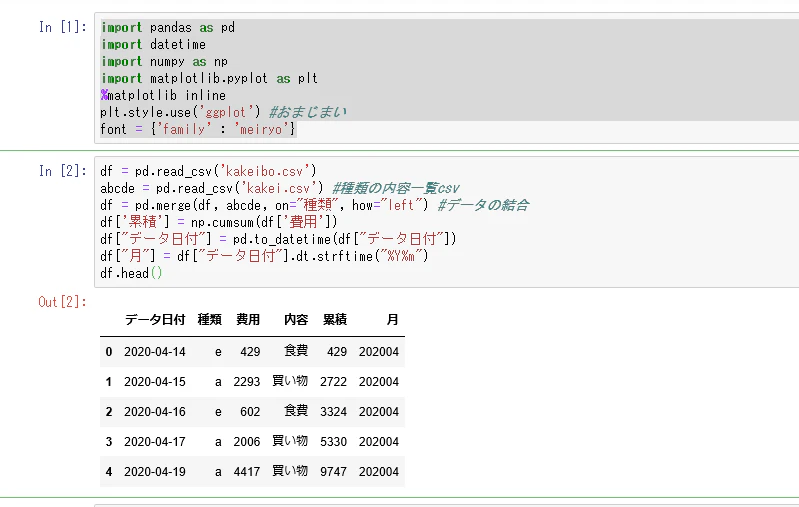The height and width of the screenshot is (507, 799).
Task: Click the 'import pandas as pd' code line
Action: click(x=168, y=28)
